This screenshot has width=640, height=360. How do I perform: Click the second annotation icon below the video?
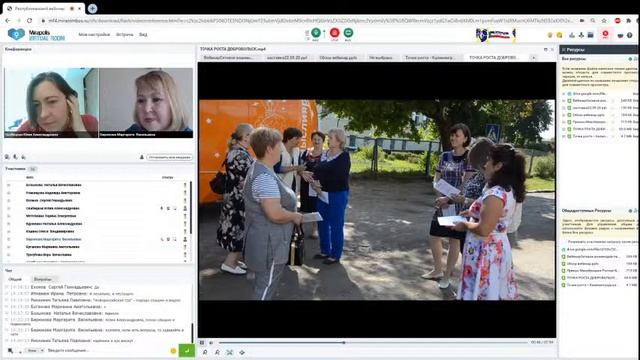pyautogui.click(x=217, y=352)
